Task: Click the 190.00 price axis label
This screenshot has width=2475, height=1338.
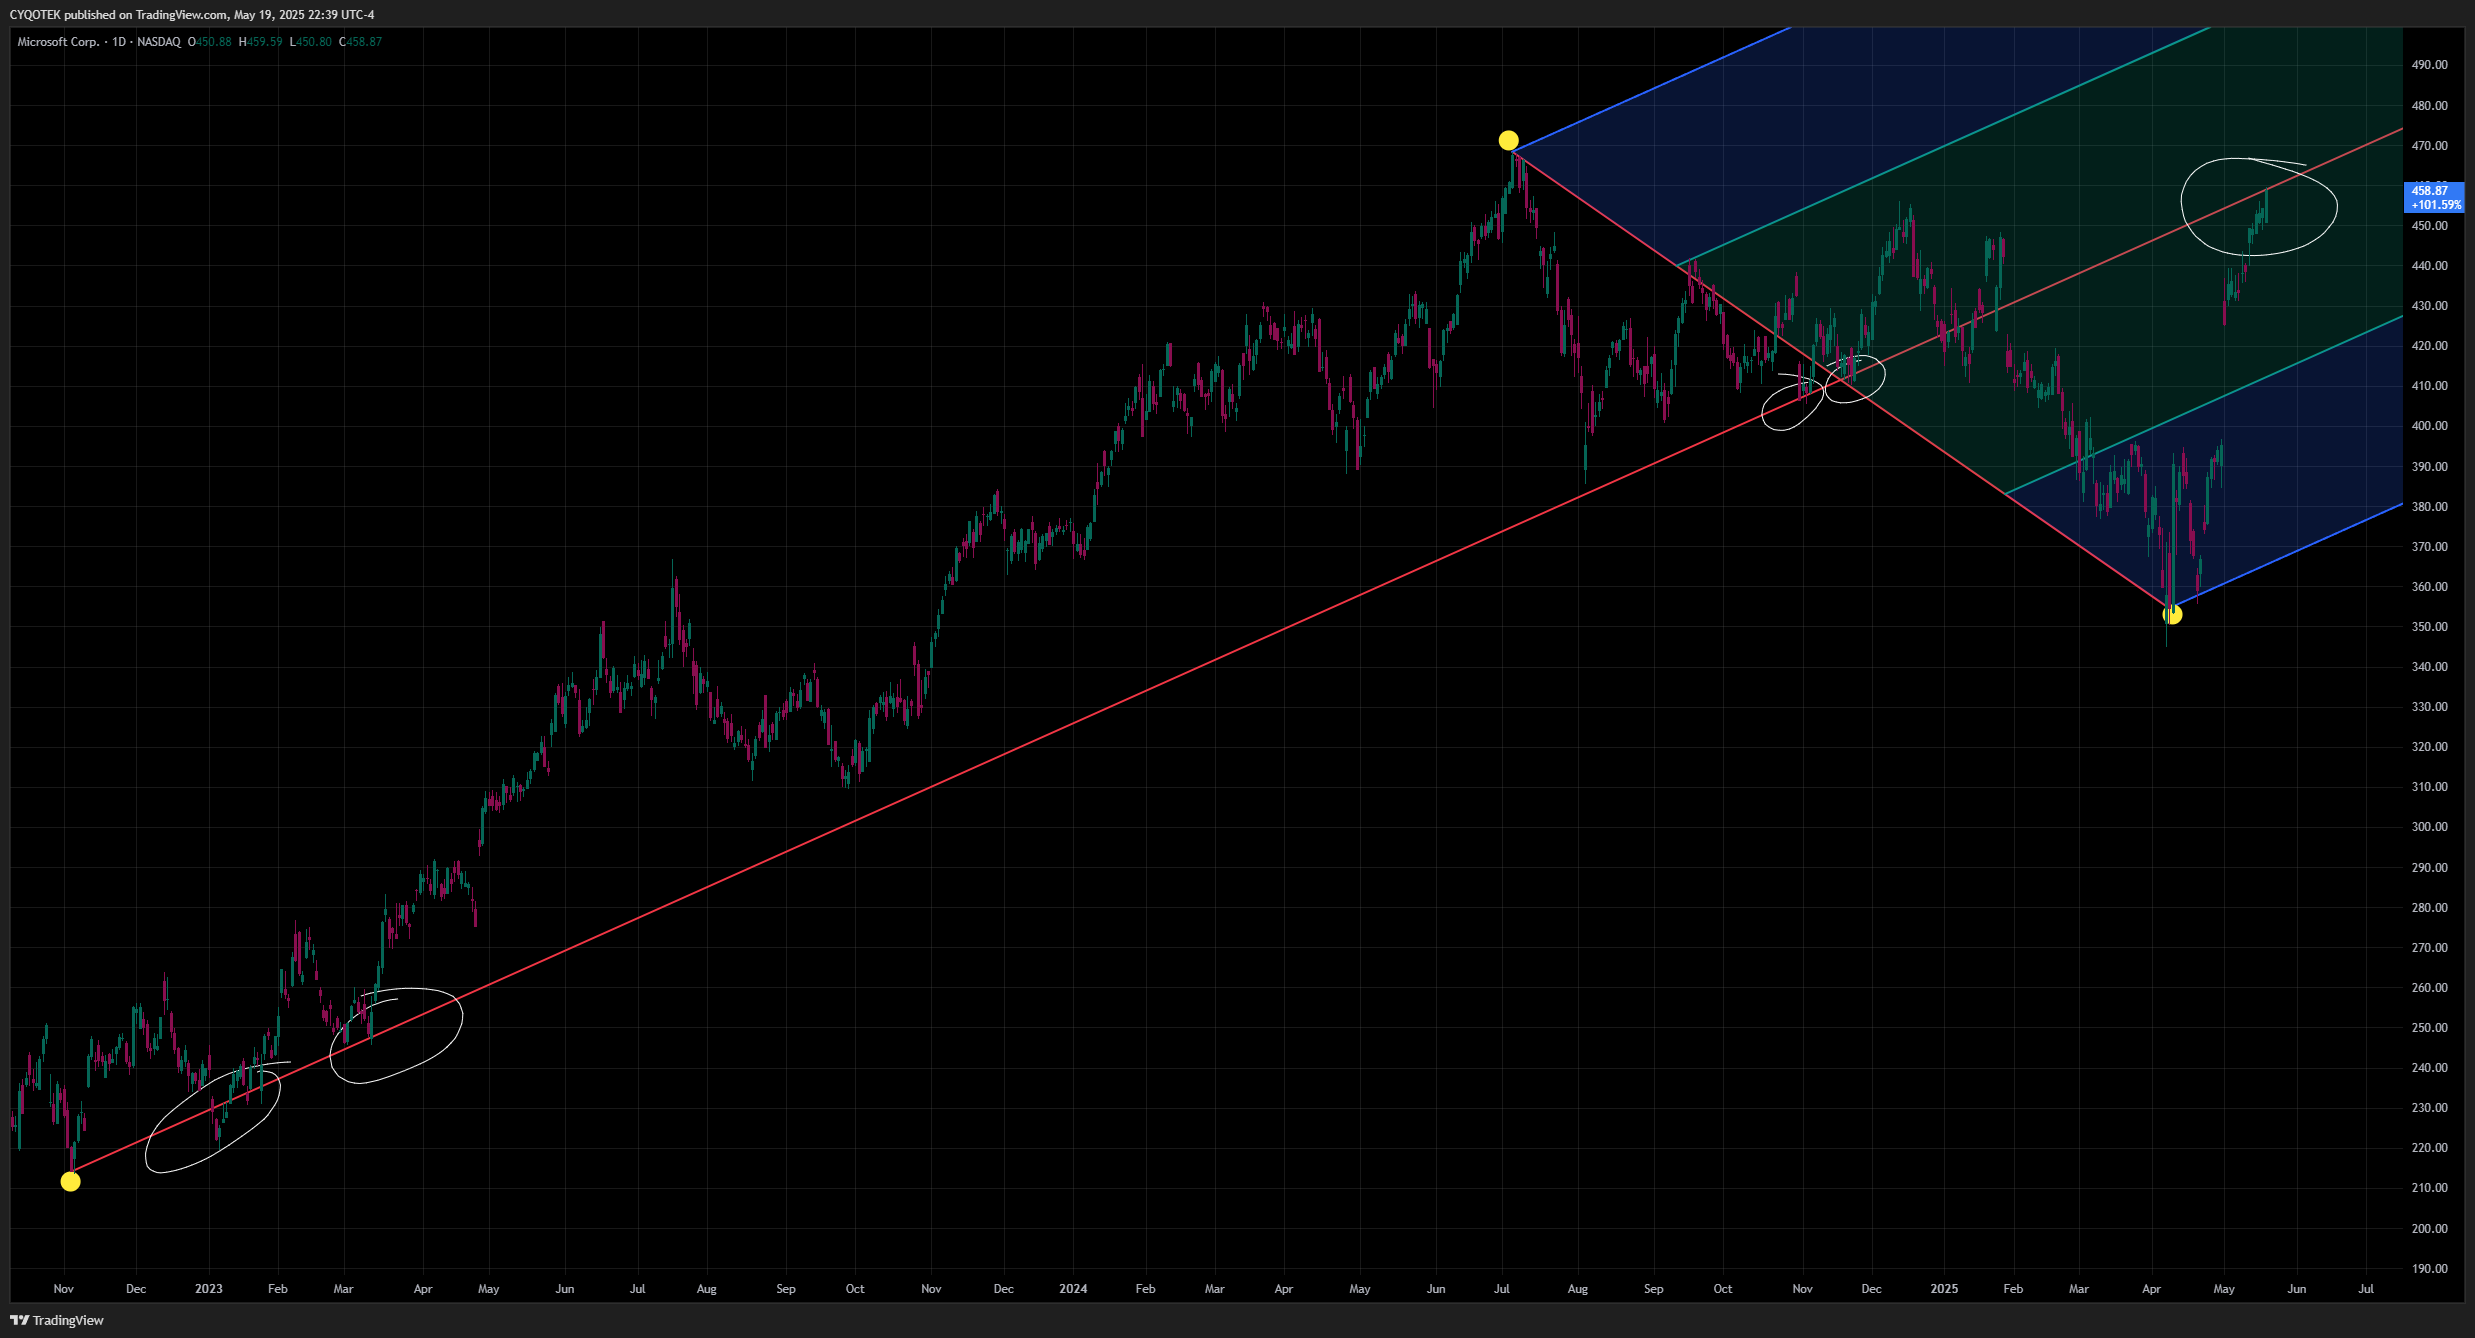Action: coord(2429,1269)
